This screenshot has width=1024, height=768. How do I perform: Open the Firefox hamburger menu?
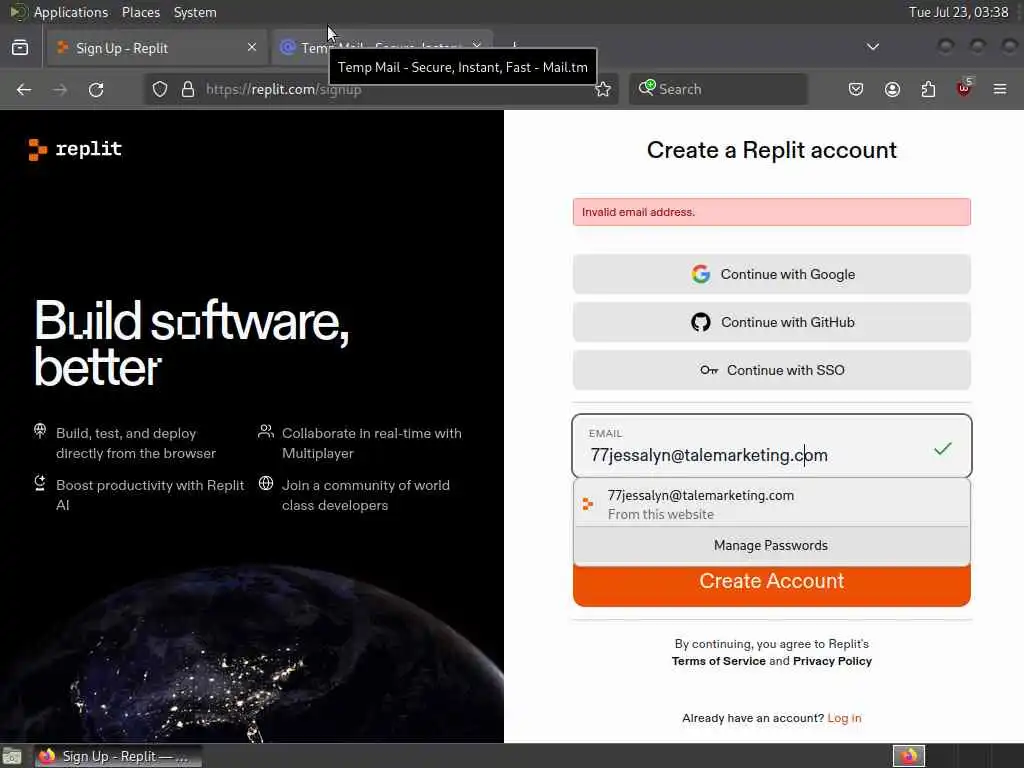(x=1000, y=89)
